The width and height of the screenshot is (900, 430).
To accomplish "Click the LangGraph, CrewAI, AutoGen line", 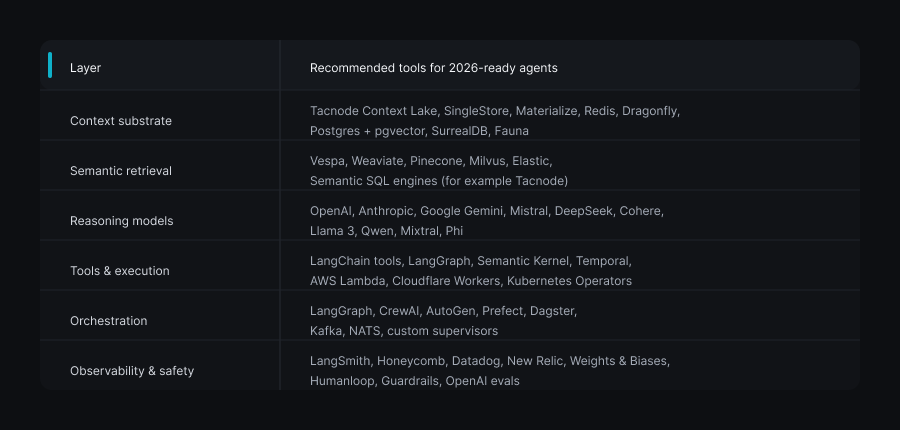I will tap(443, 311).
